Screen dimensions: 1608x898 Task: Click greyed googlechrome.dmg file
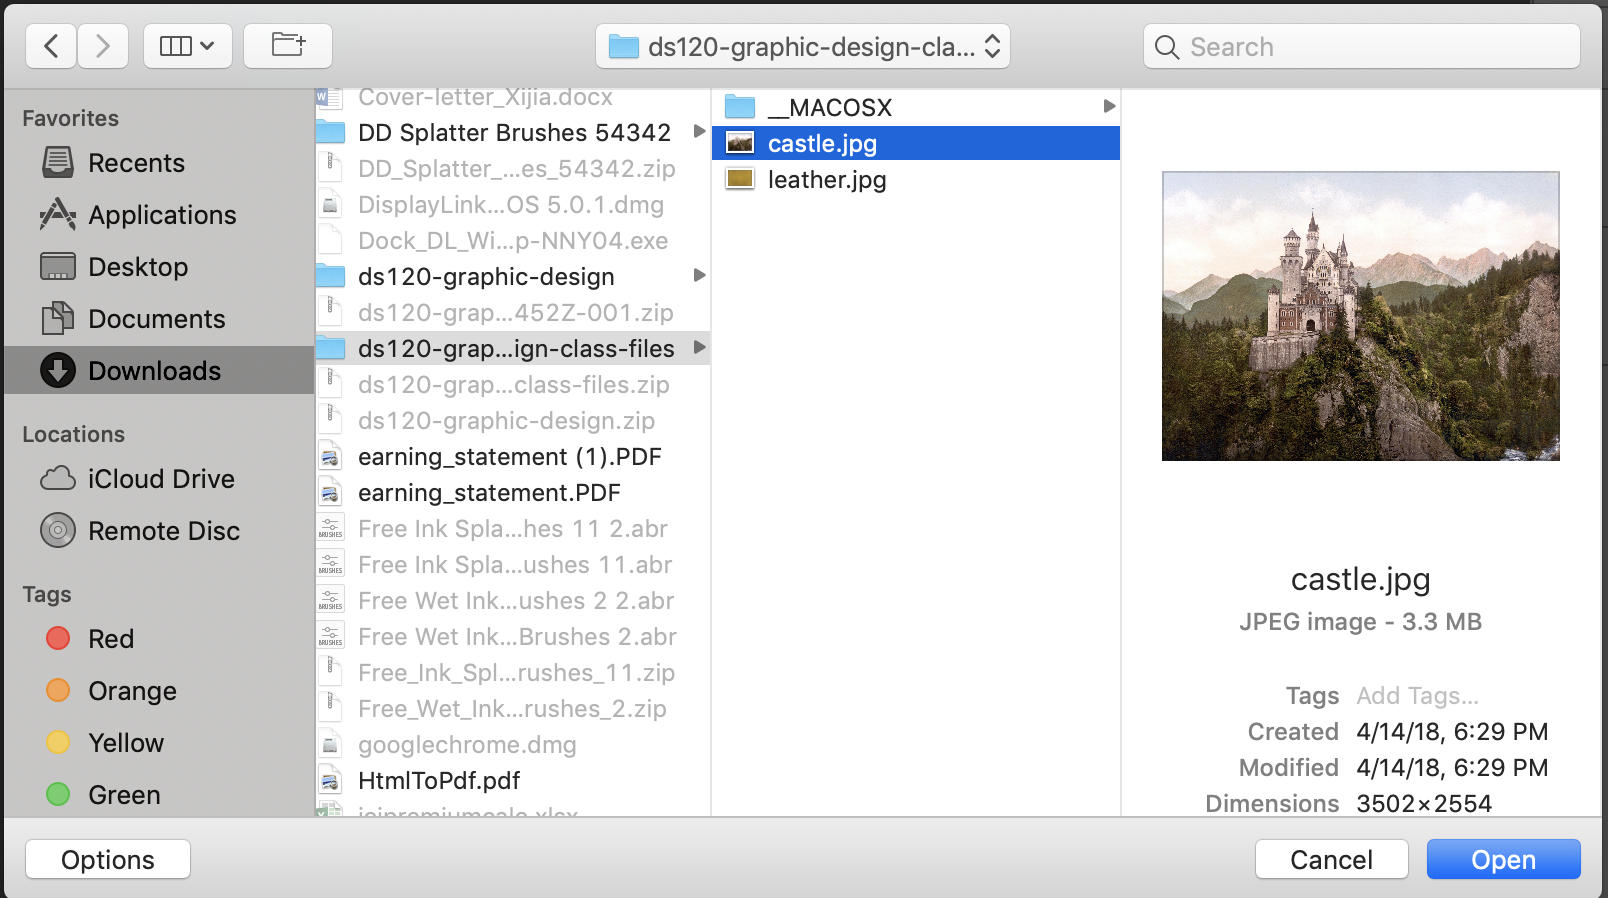click(x=512, y=745)
